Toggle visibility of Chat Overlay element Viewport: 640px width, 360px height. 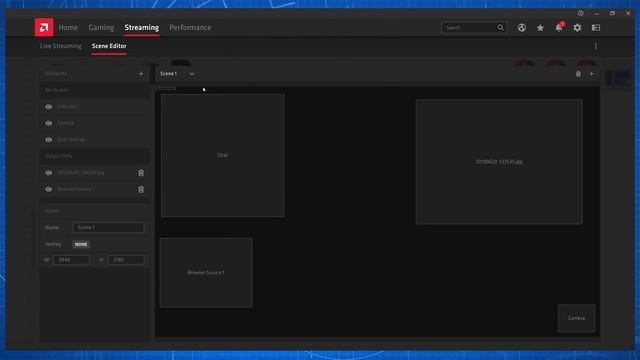(x=49, y=140)
